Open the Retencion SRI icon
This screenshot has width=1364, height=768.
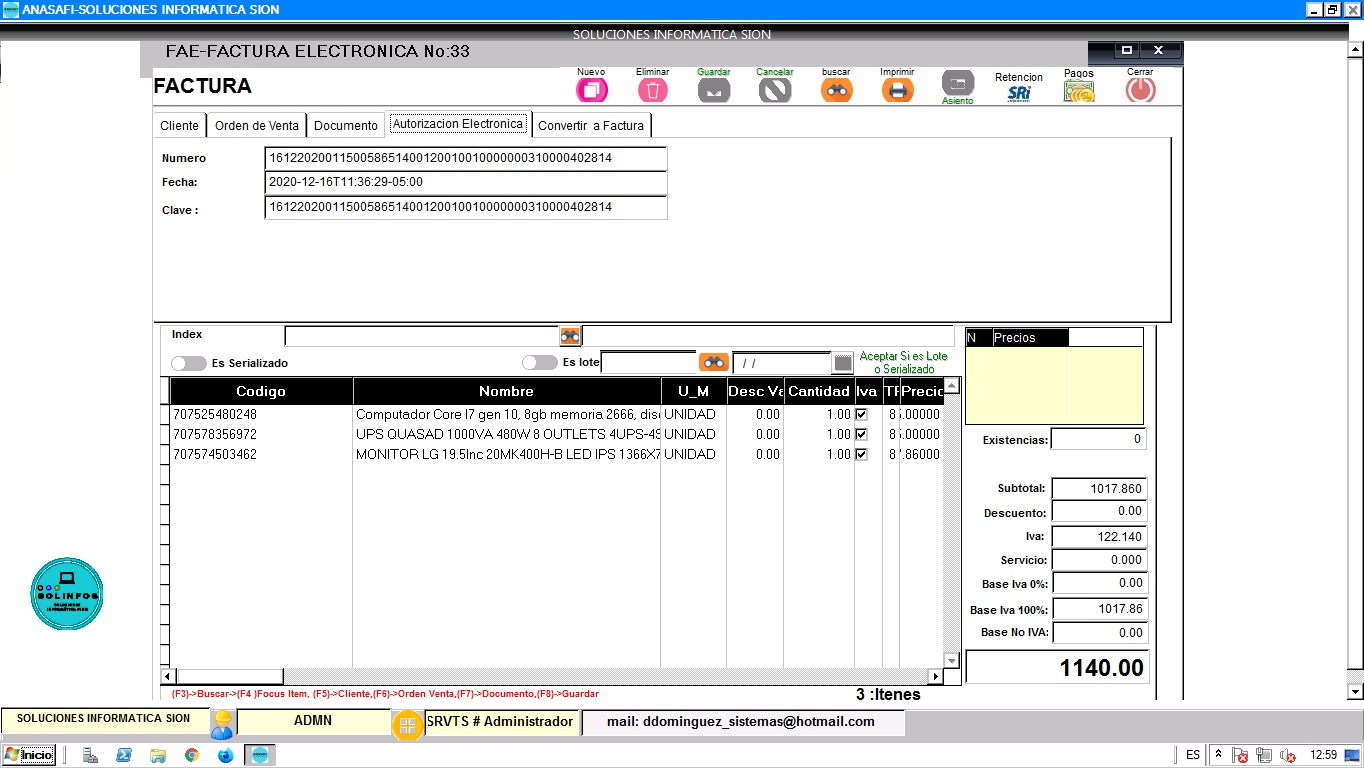tap(1018, 93)
